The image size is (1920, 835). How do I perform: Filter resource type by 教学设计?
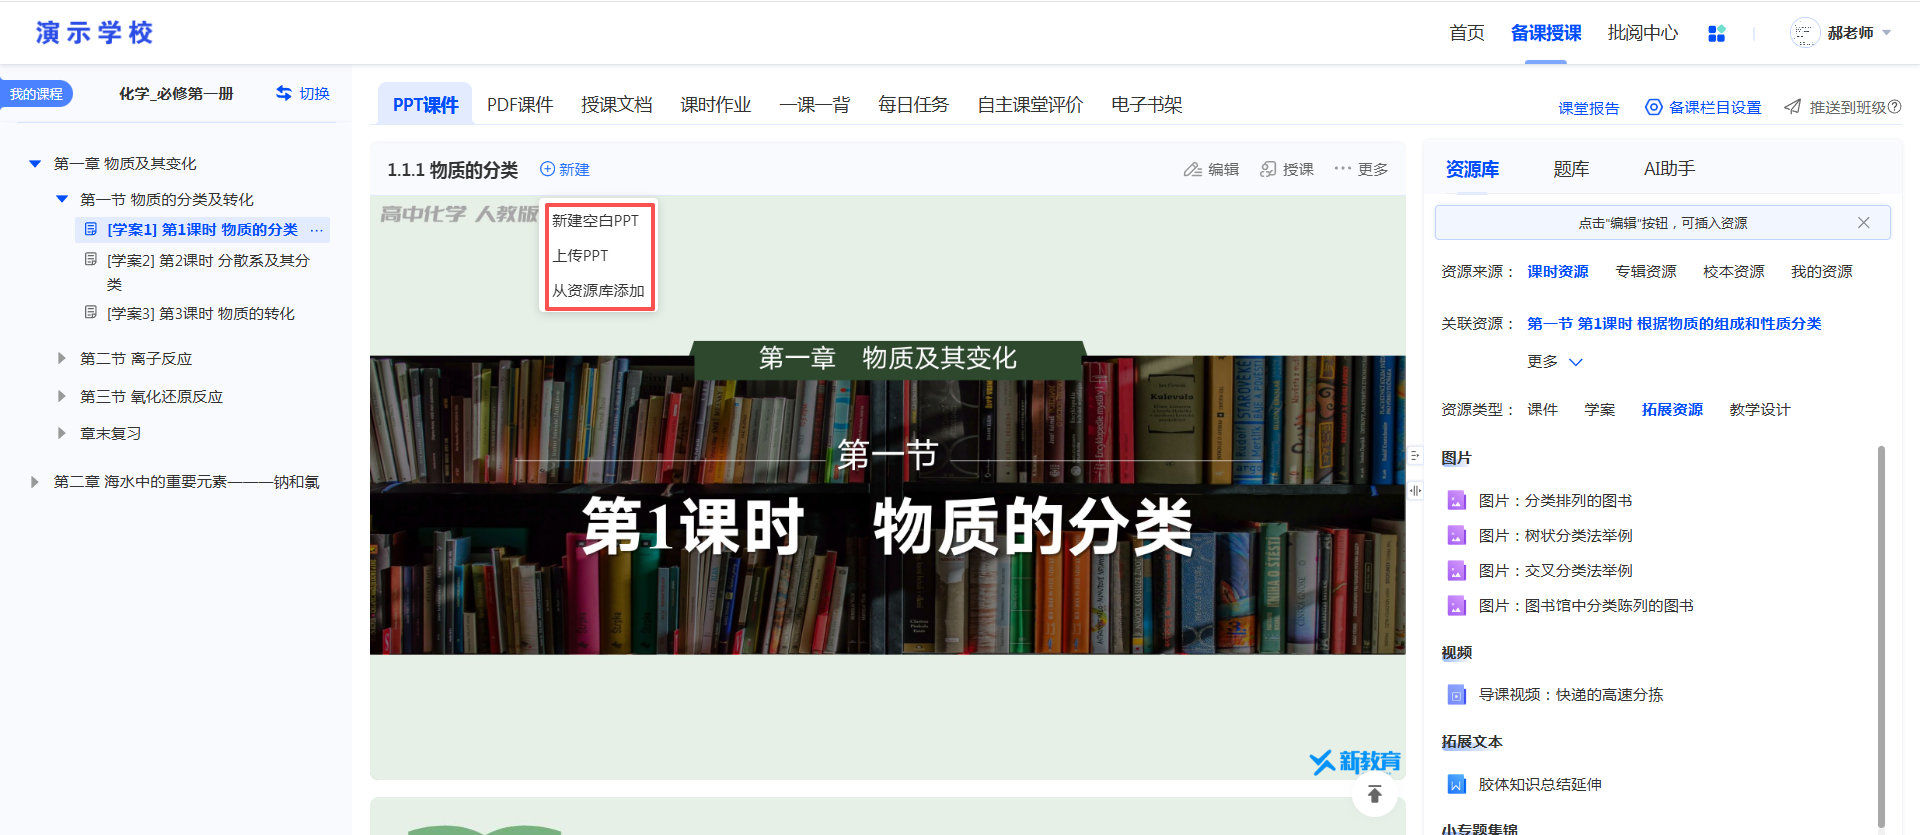point(1760,410)
